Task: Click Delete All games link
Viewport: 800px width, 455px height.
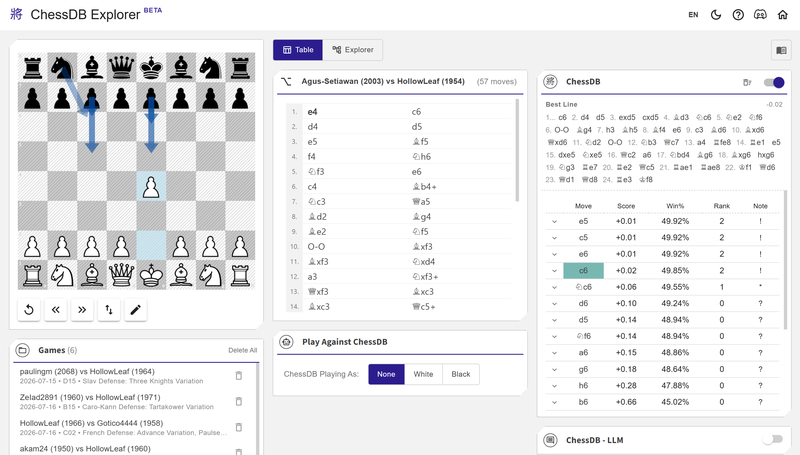Action: 242,350
